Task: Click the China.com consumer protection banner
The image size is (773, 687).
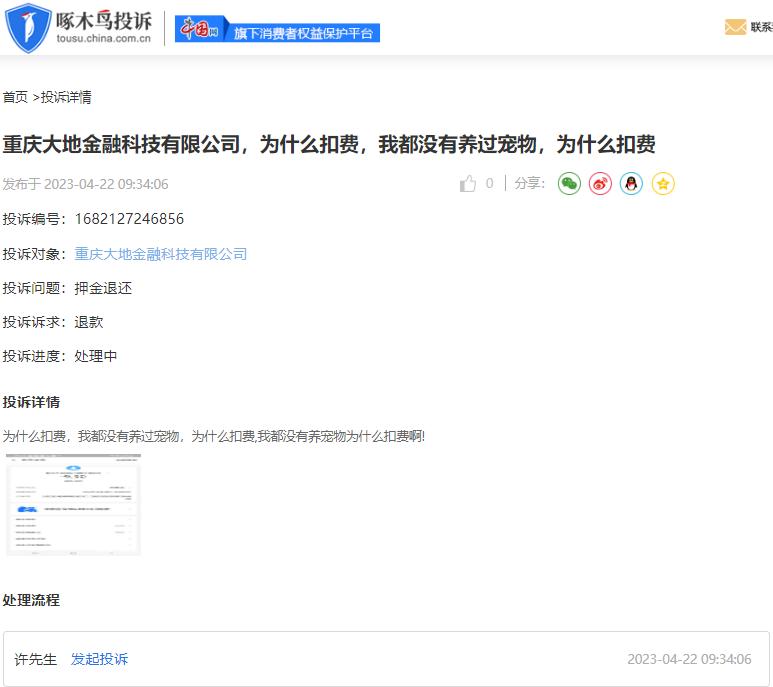Action: click(277, 29)
